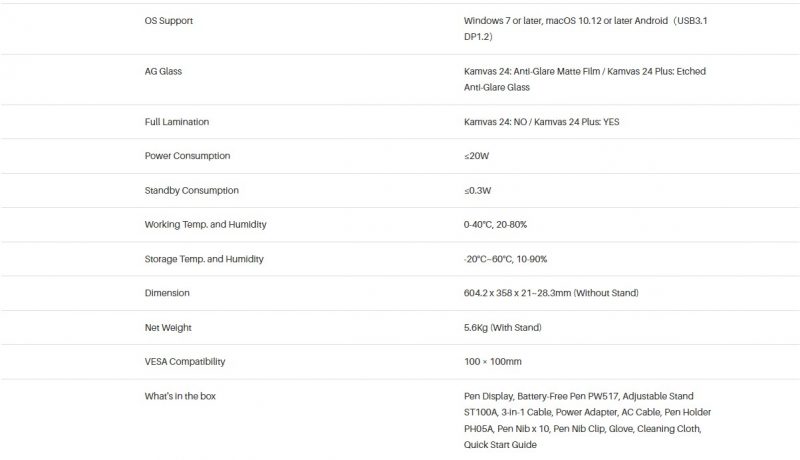Click the ≤0.3W standby value

tap(477, 191)
